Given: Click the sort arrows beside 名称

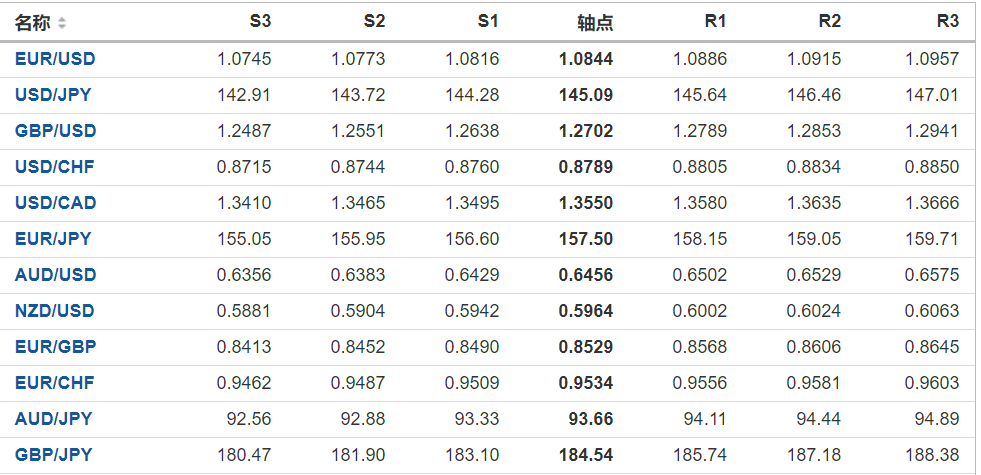Looking at the screenshot, I should (x=62, y=23).
